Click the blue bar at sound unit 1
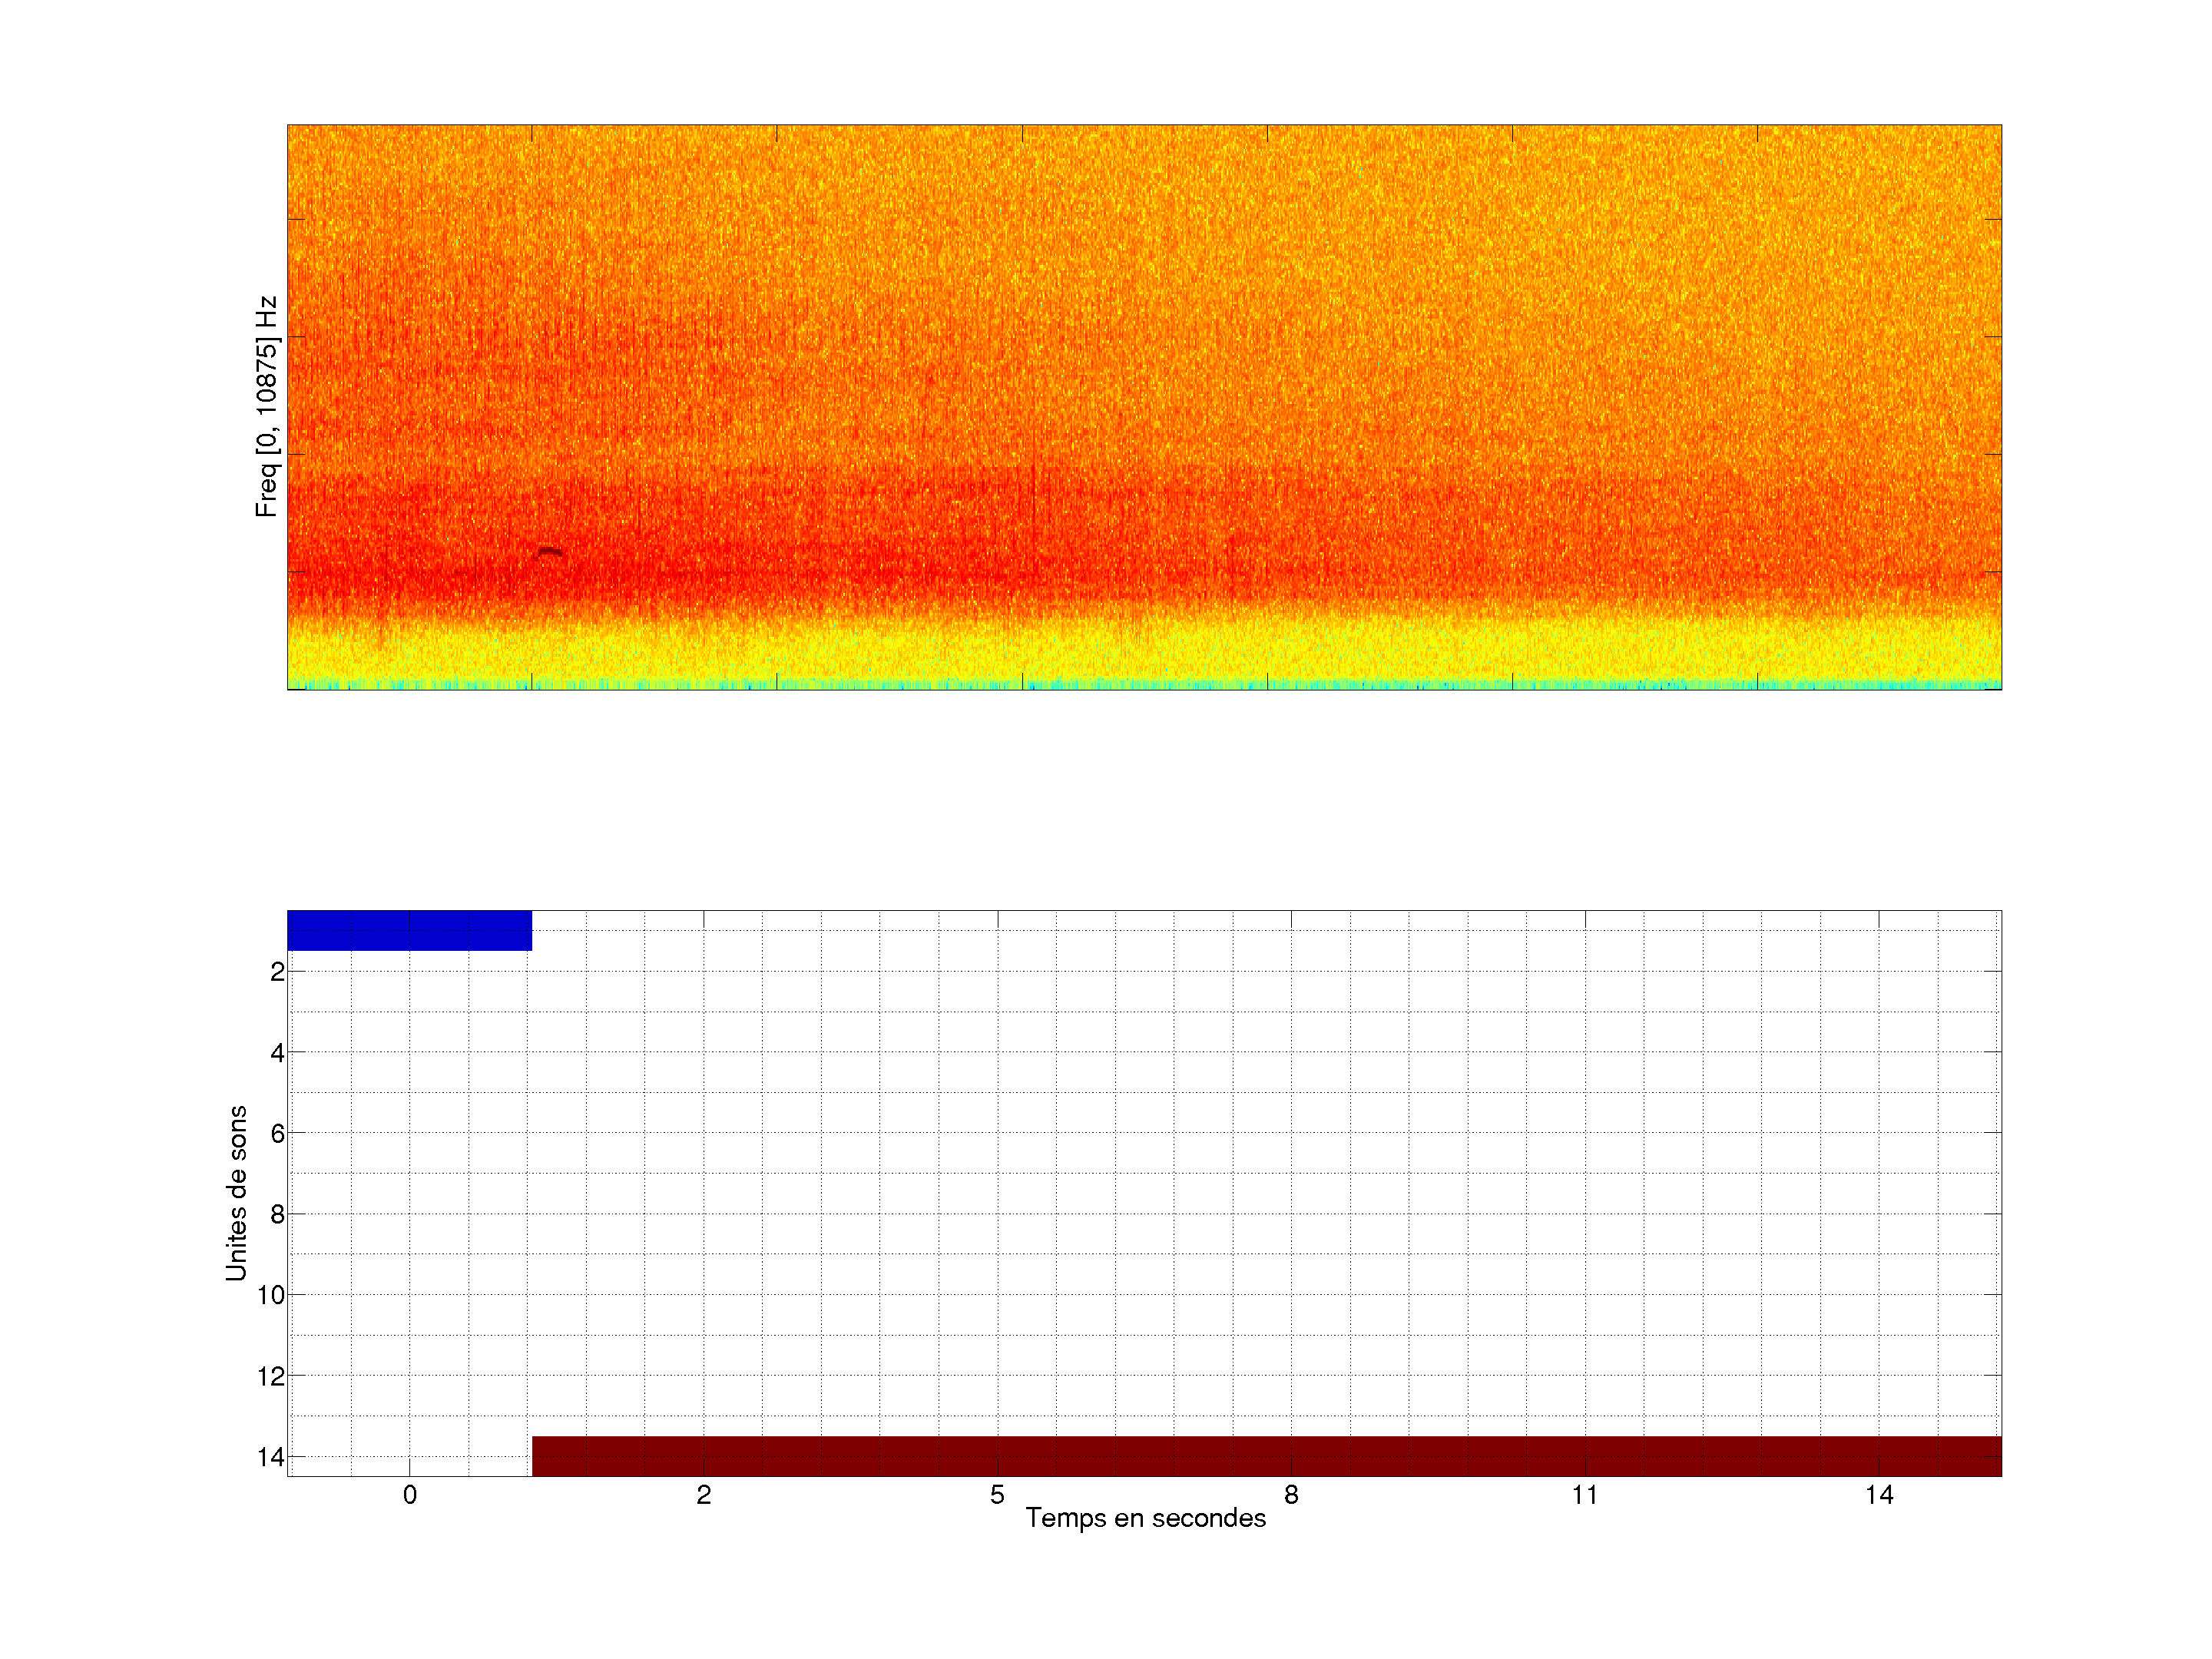This screenshot has width=2212, height=1659. [x=409, y=930]
